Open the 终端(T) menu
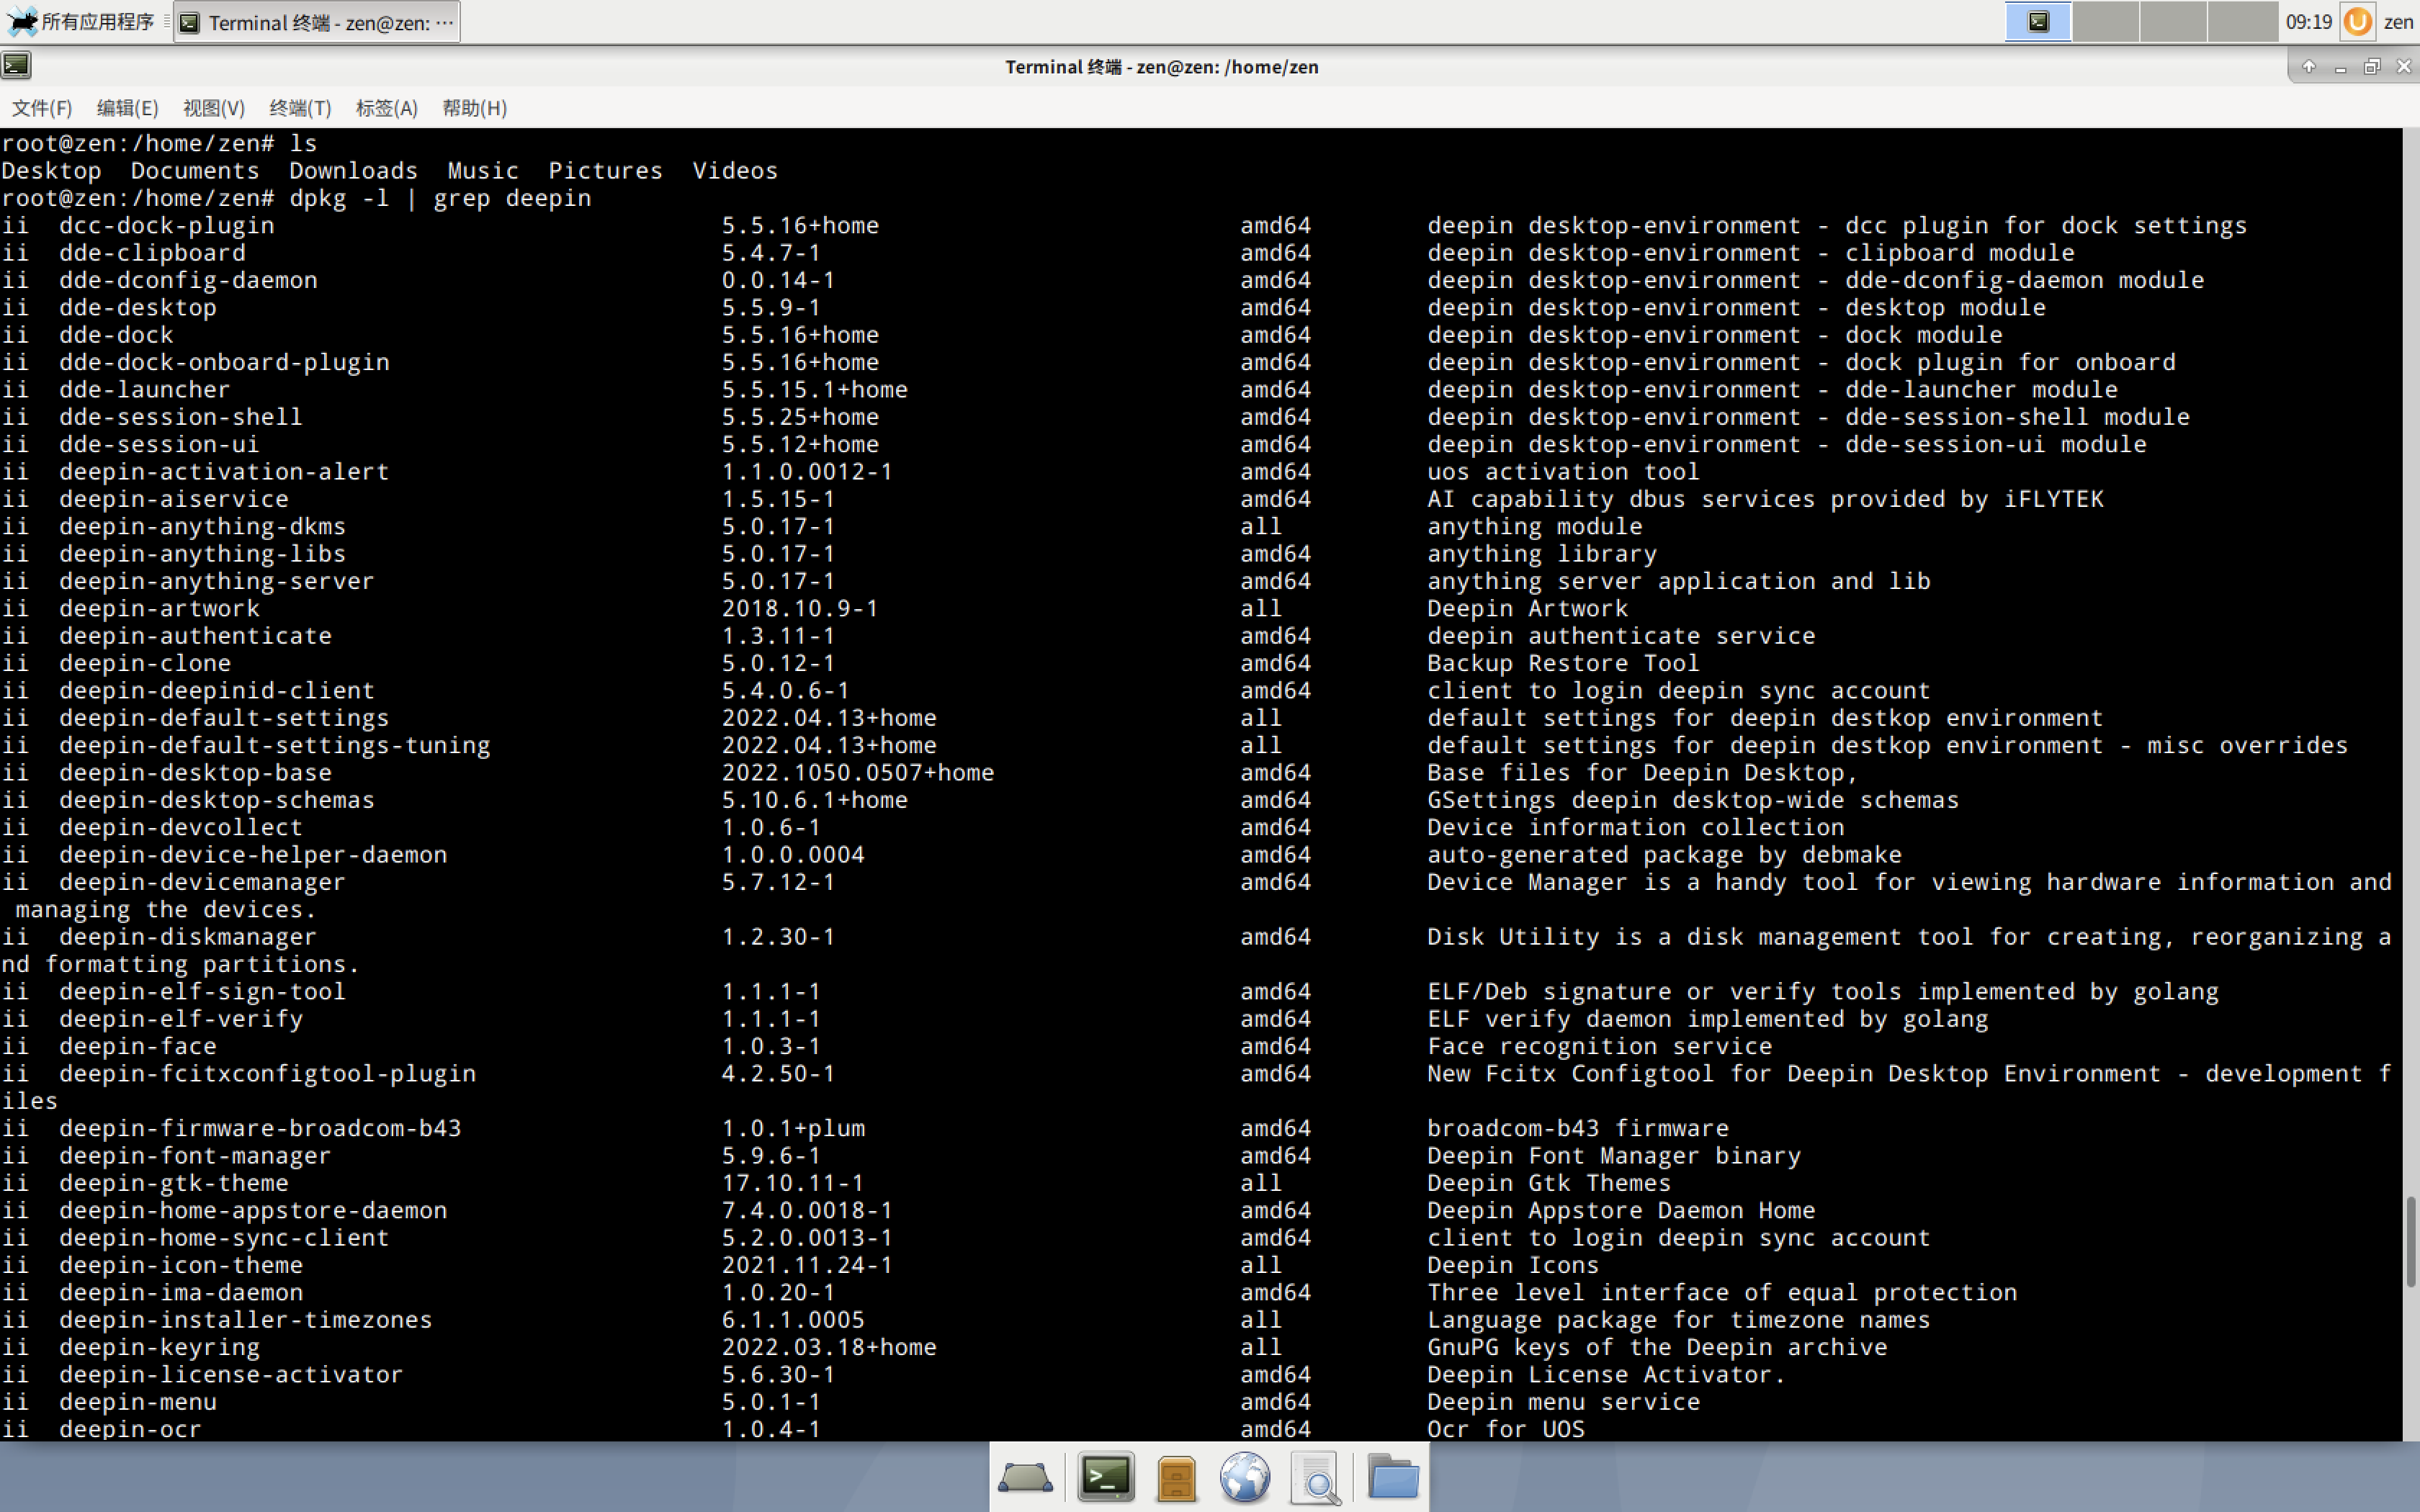 click(300, 108)
